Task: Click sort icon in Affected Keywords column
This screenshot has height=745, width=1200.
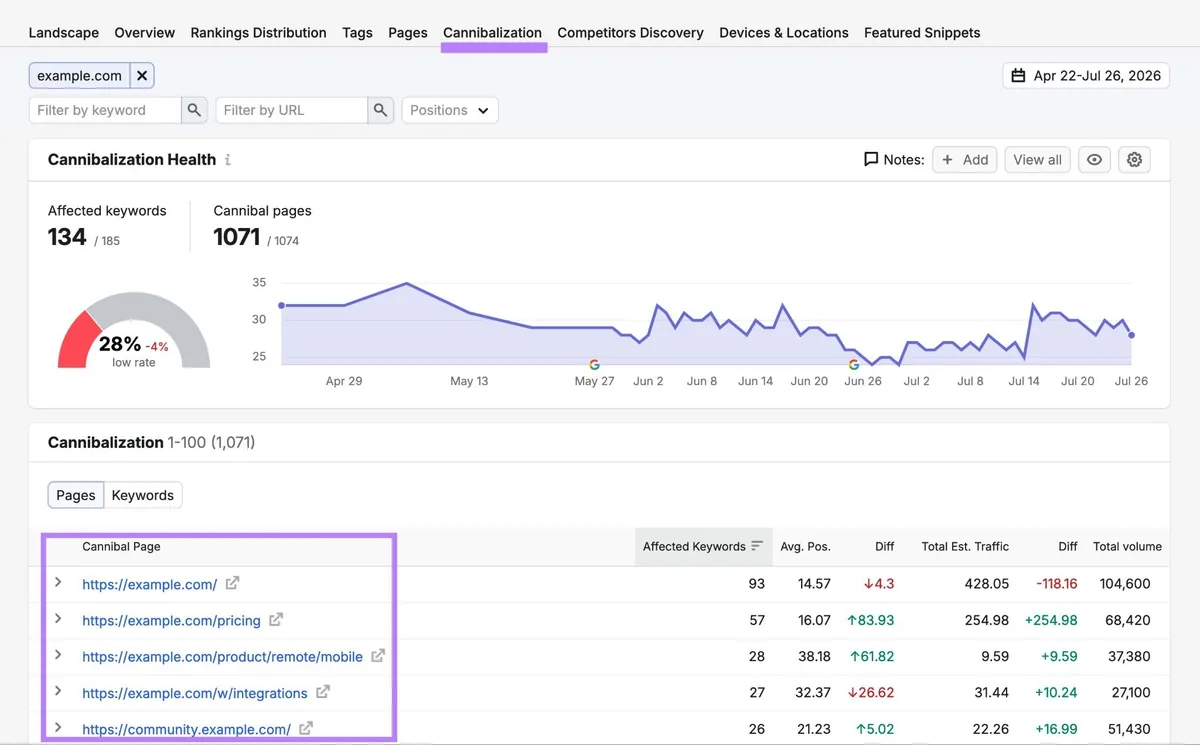Action: [x=757, y=546]
